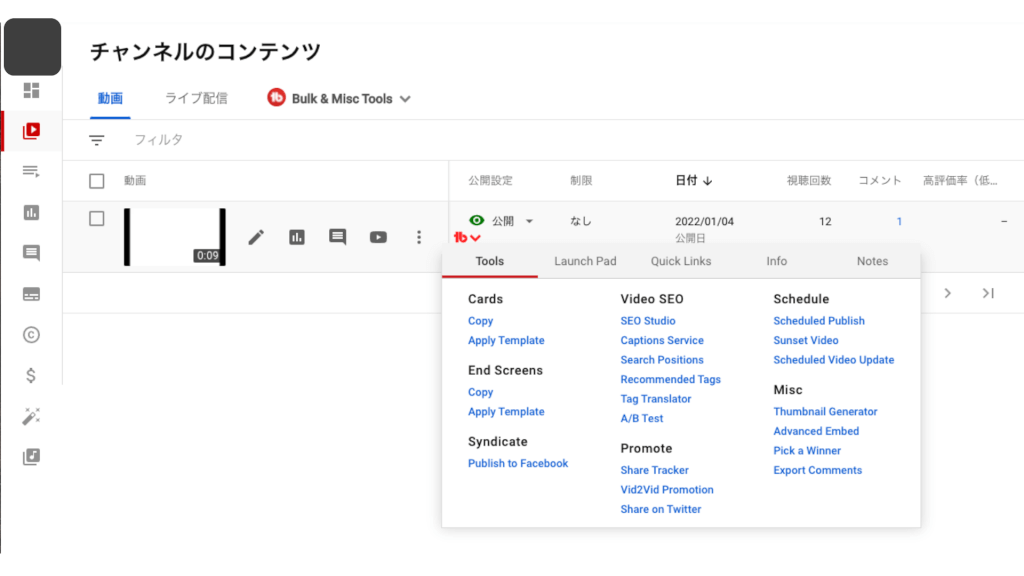Open the Dashboard icon in the sidebar

point(31,91)
